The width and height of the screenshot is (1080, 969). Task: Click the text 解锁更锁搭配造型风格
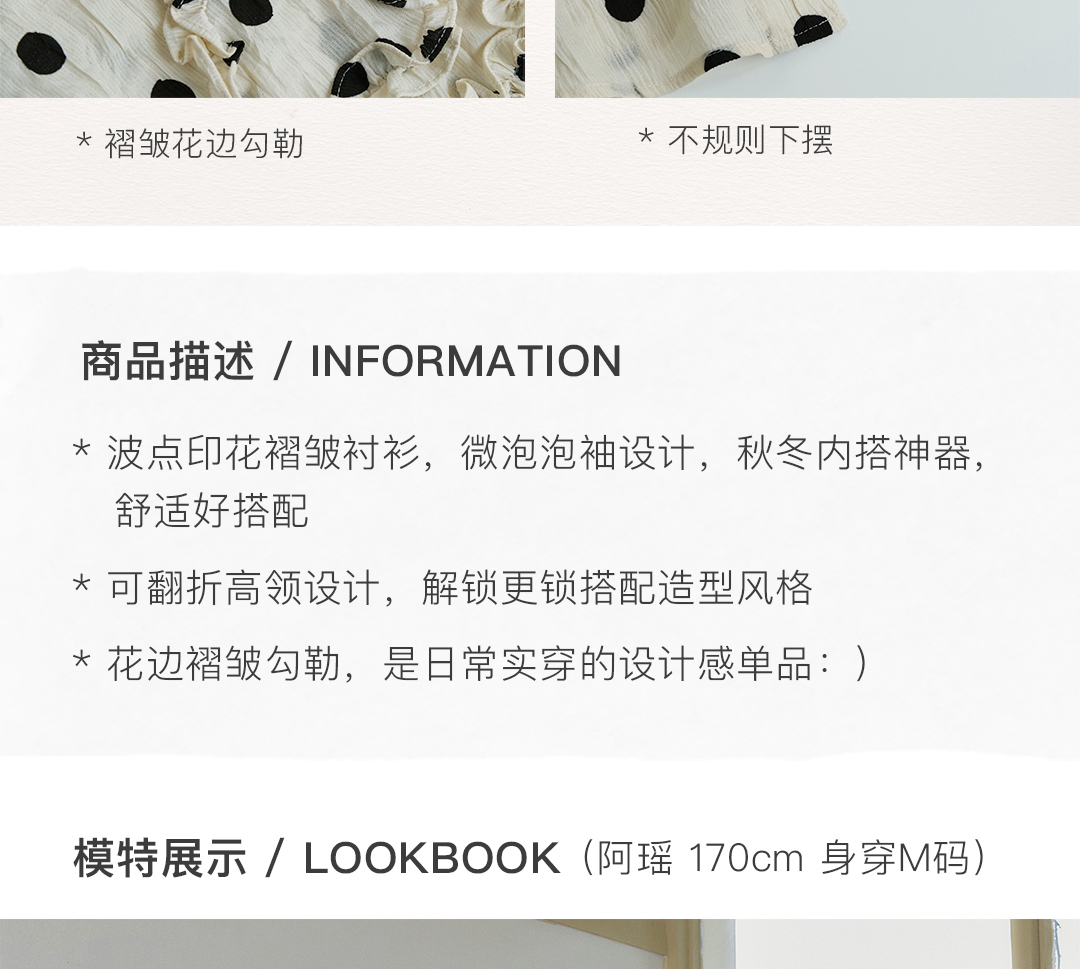616,588
